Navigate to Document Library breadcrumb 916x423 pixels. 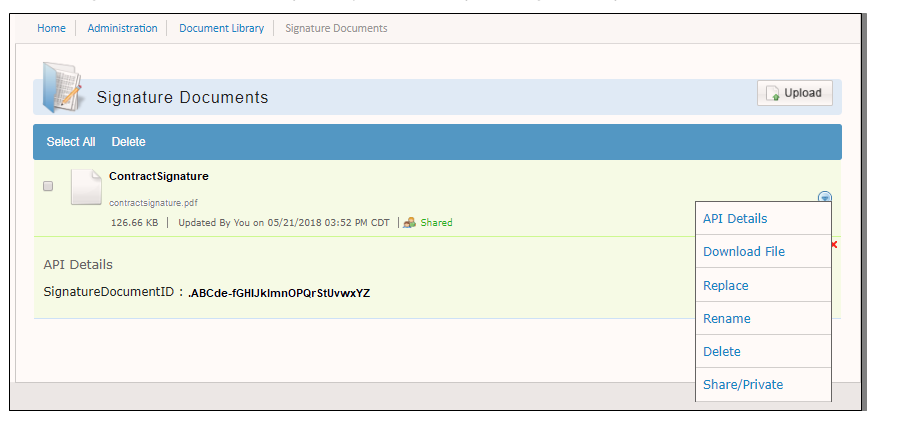point(221,28)
